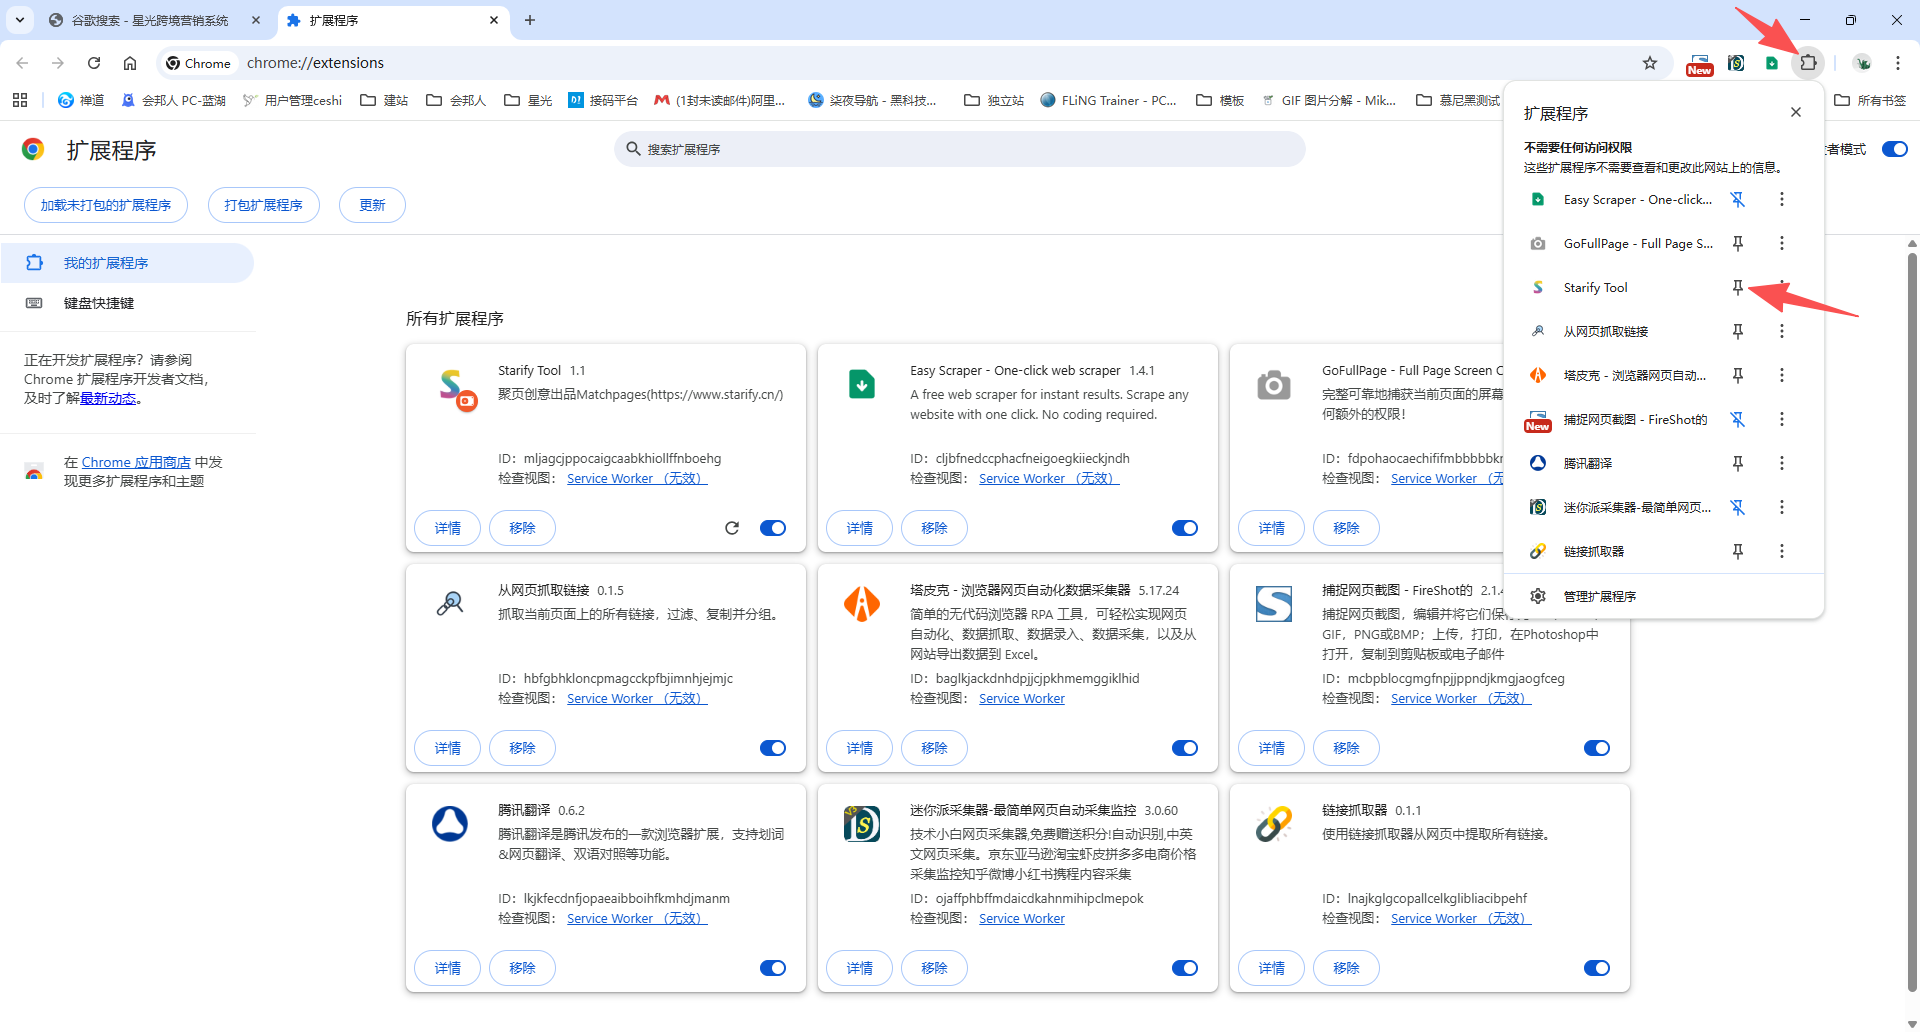Open more actions menu for 链接抓取器
This screenshot has width=1920, height=1032.
coord(1781,552)
